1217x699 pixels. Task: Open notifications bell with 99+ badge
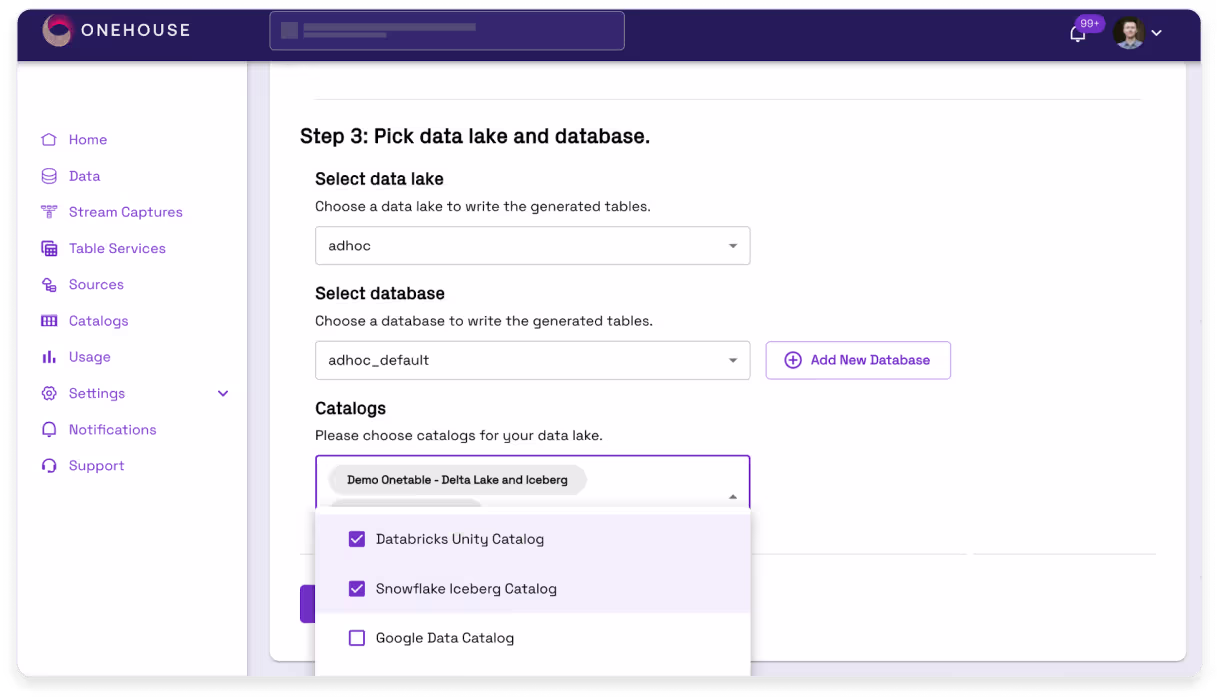(1078, 33)
